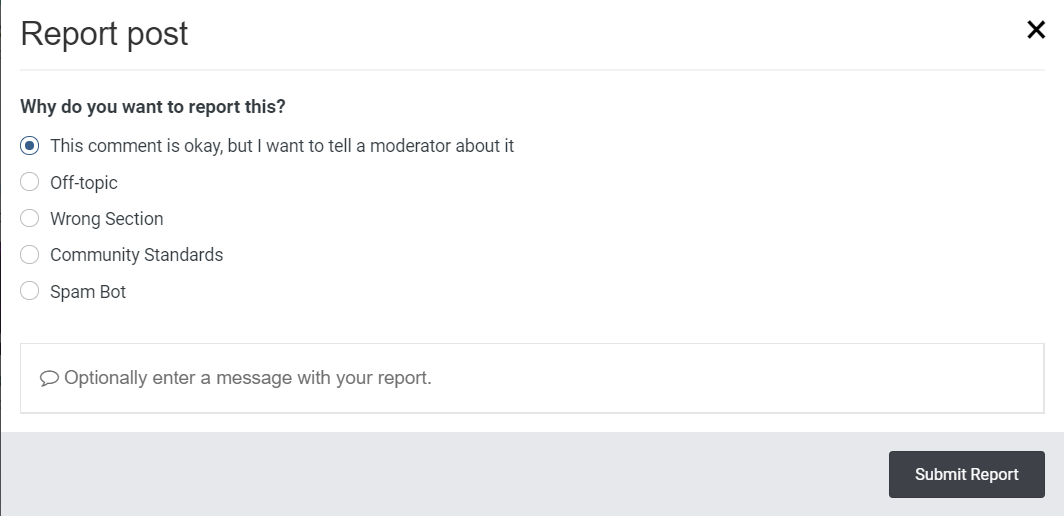Click the "Spam Bot" label text

pyautogui.click(x=88, y=292)
